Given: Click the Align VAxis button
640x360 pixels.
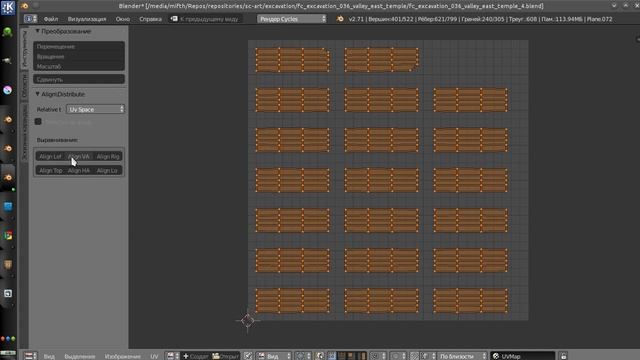Looking at the screenshot, I should pos(79,156).
